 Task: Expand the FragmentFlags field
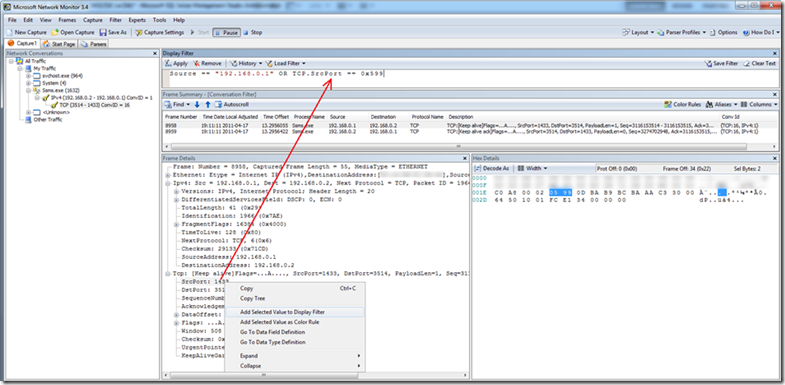point(177,224)
